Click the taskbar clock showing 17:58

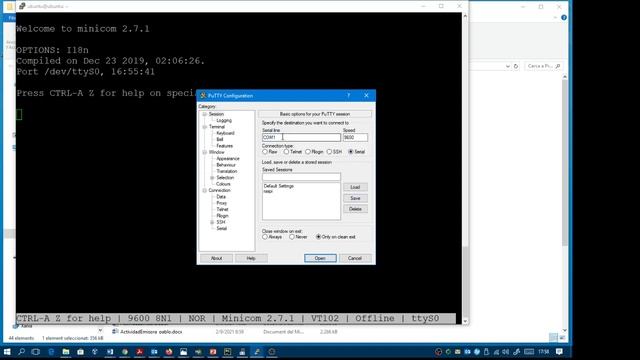pyautogui.click(x=543, y=351)
